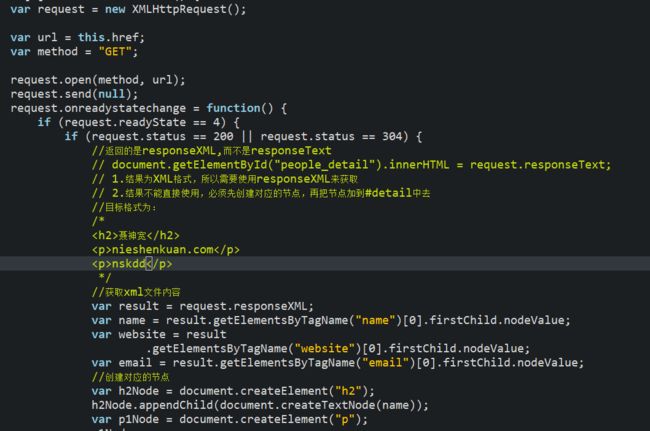Click the '//获取xml文件内容' comment line
The width and height of the screenshot is (650, 431).
(x=136, y=292)
